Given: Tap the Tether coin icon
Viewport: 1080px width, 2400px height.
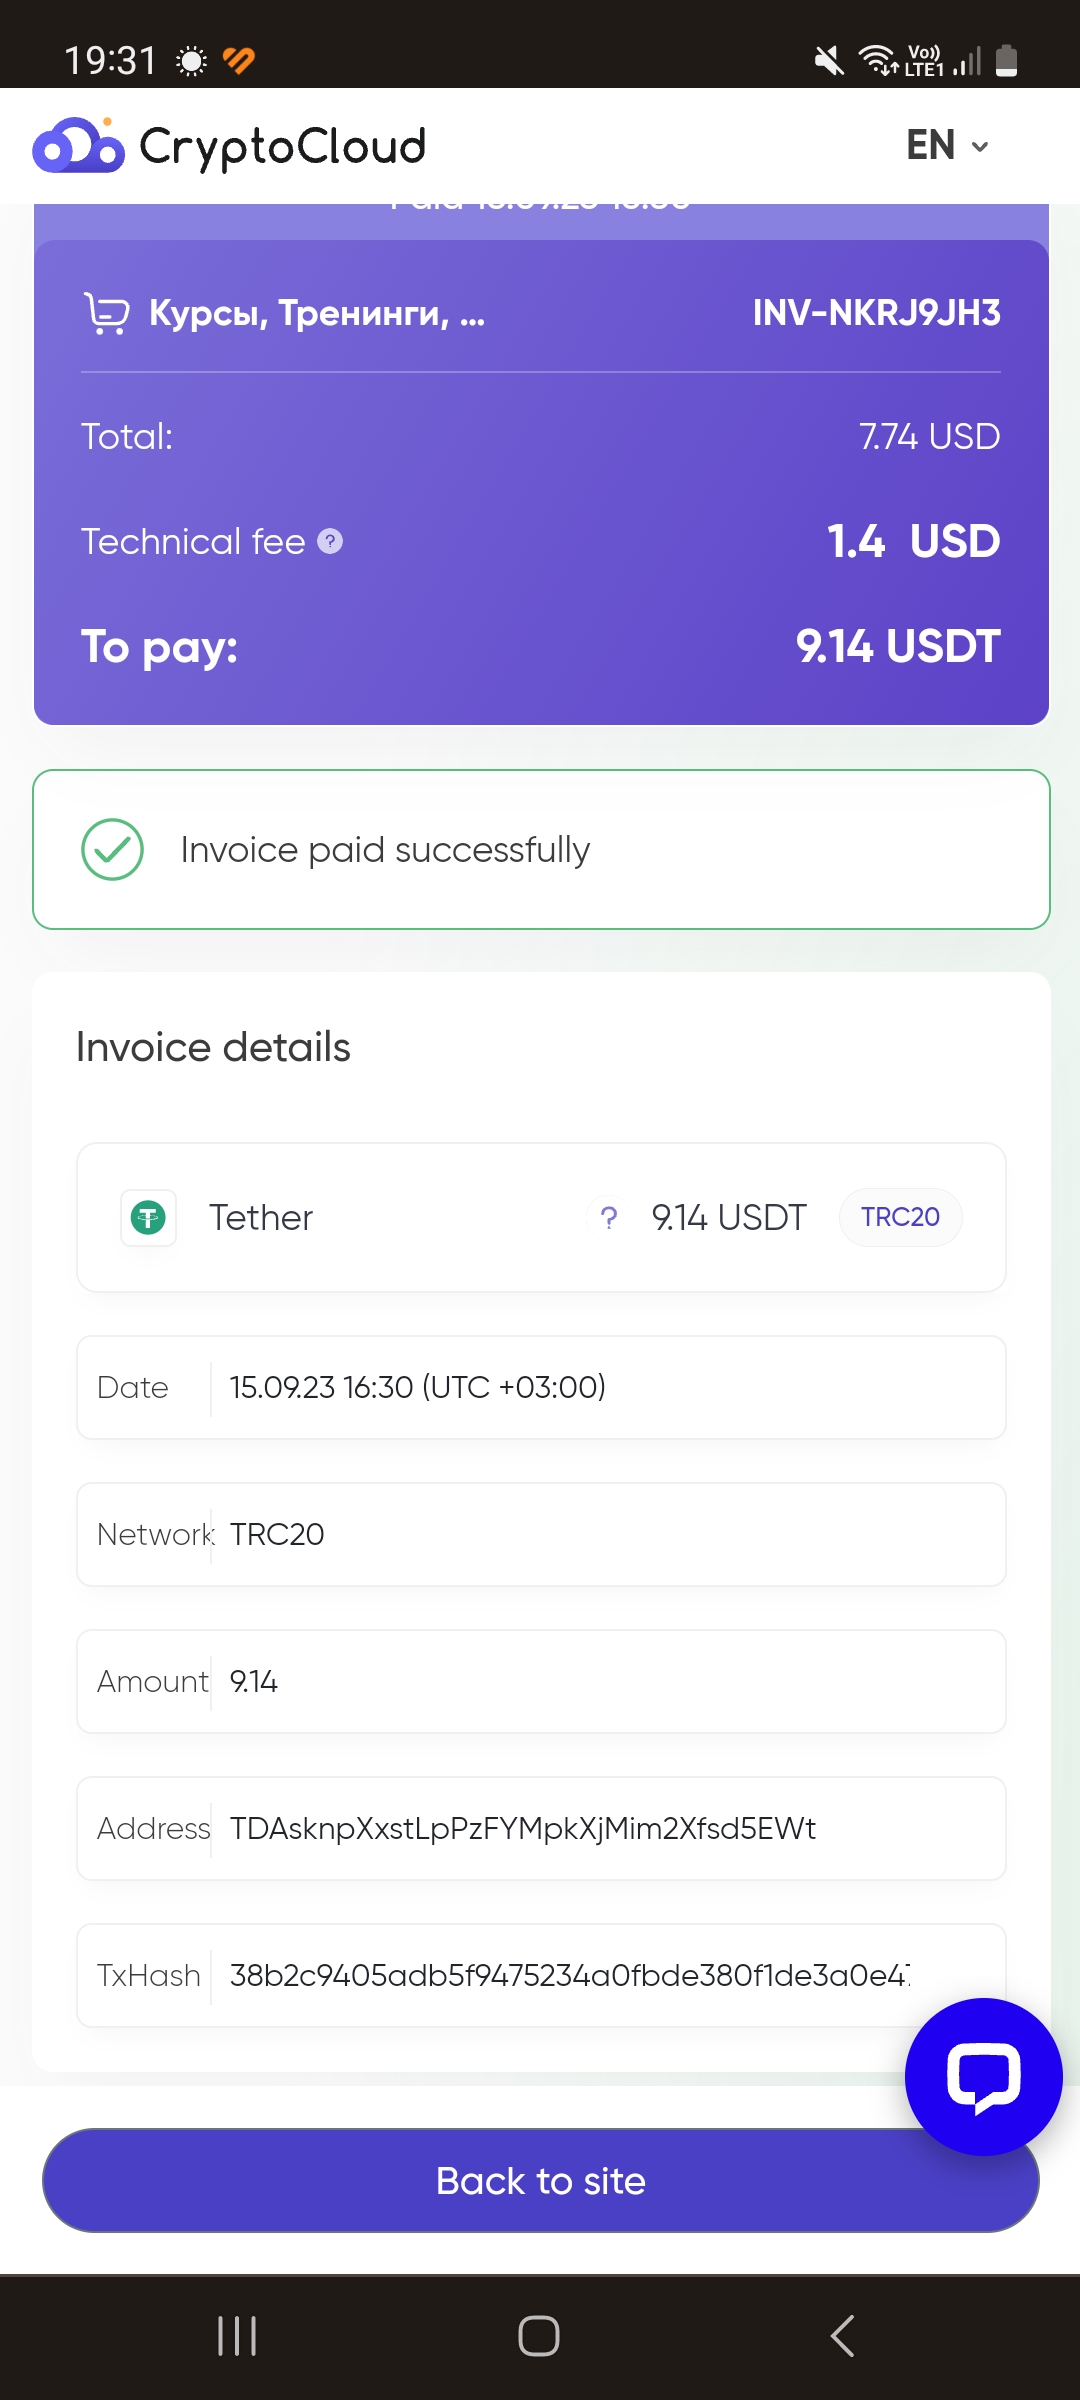Looking at the screenshot, I should (x=148, y=1217).
